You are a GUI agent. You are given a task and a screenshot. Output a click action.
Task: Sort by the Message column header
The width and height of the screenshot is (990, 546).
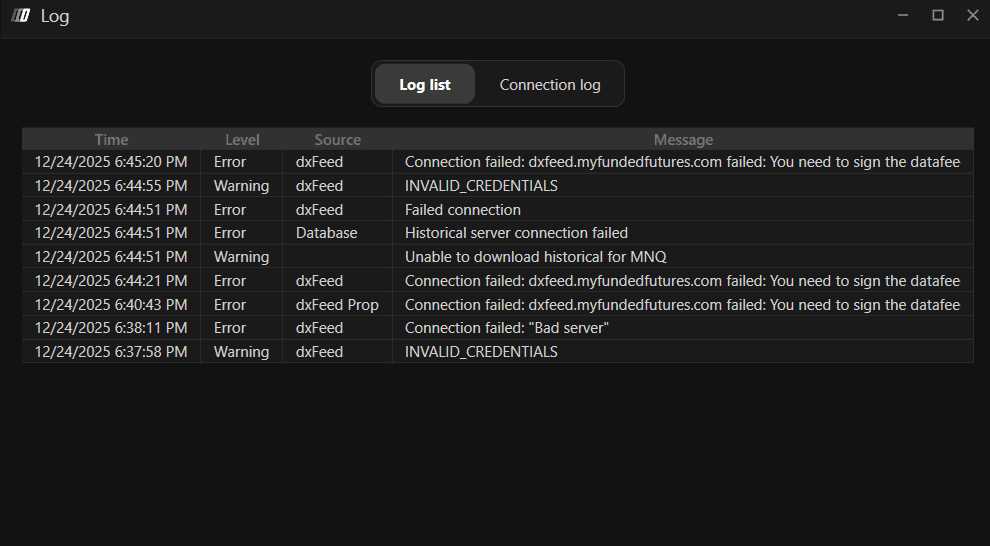pos(683,139)
